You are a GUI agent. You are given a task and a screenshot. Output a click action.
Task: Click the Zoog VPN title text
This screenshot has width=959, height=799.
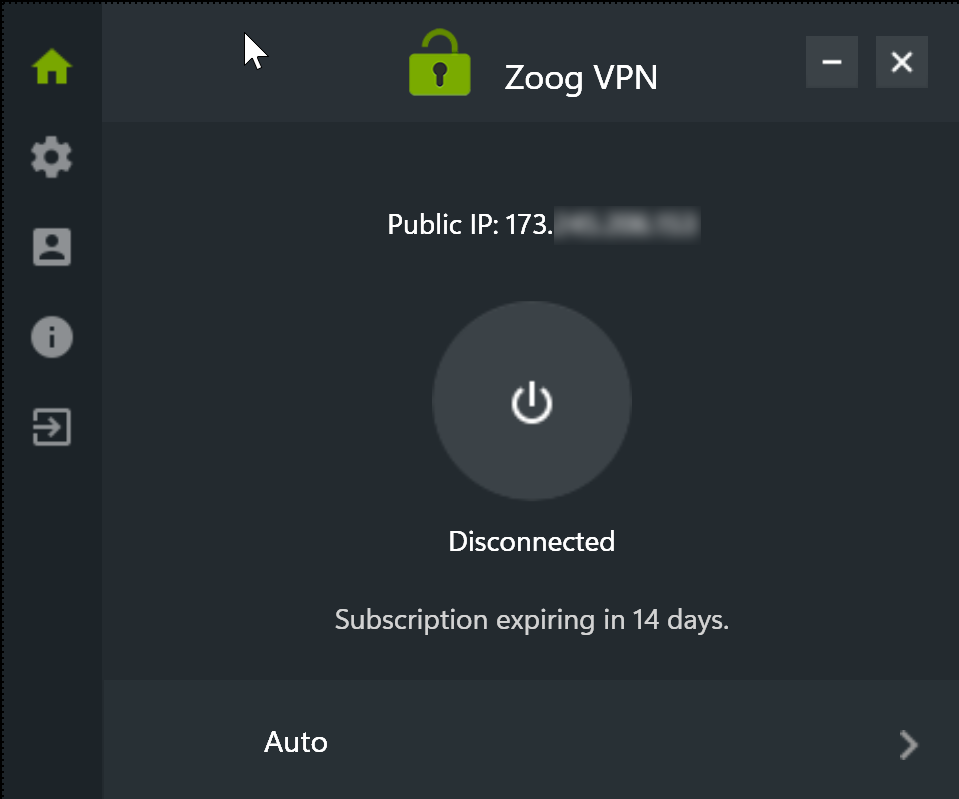[x=580, y=78]
